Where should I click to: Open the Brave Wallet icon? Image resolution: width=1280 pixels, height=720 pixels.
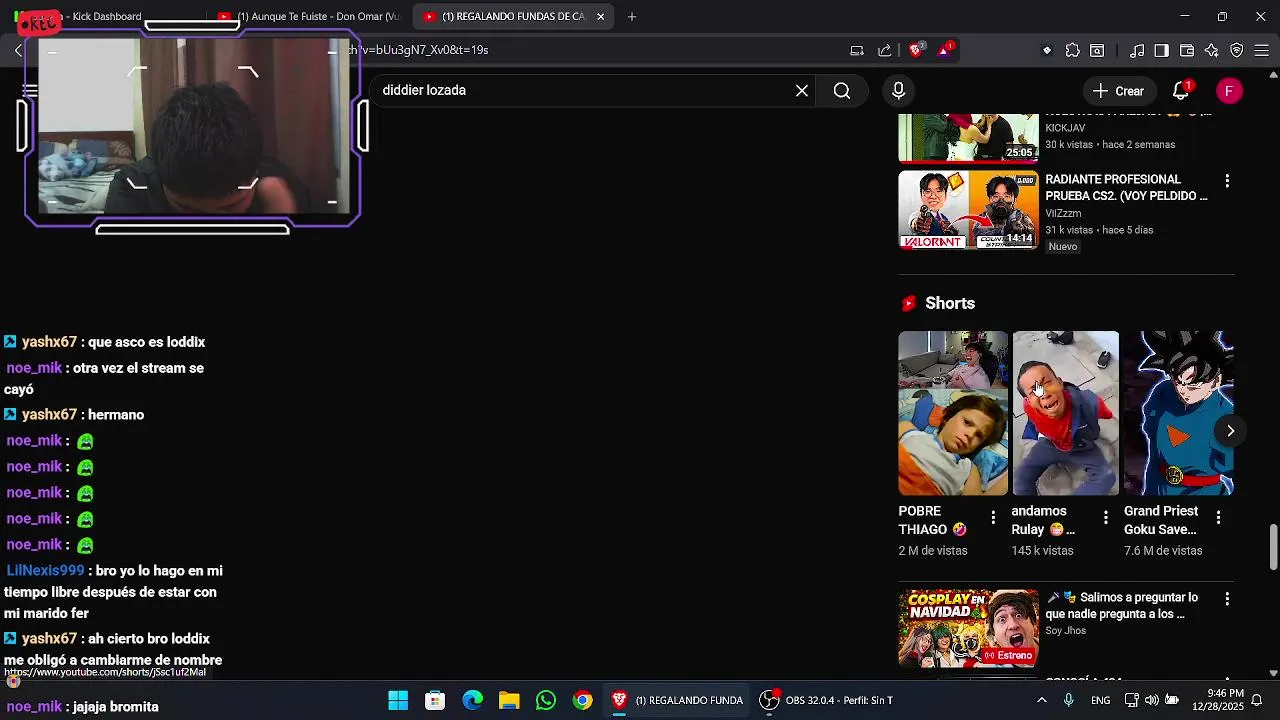[x=1187, y=50]
